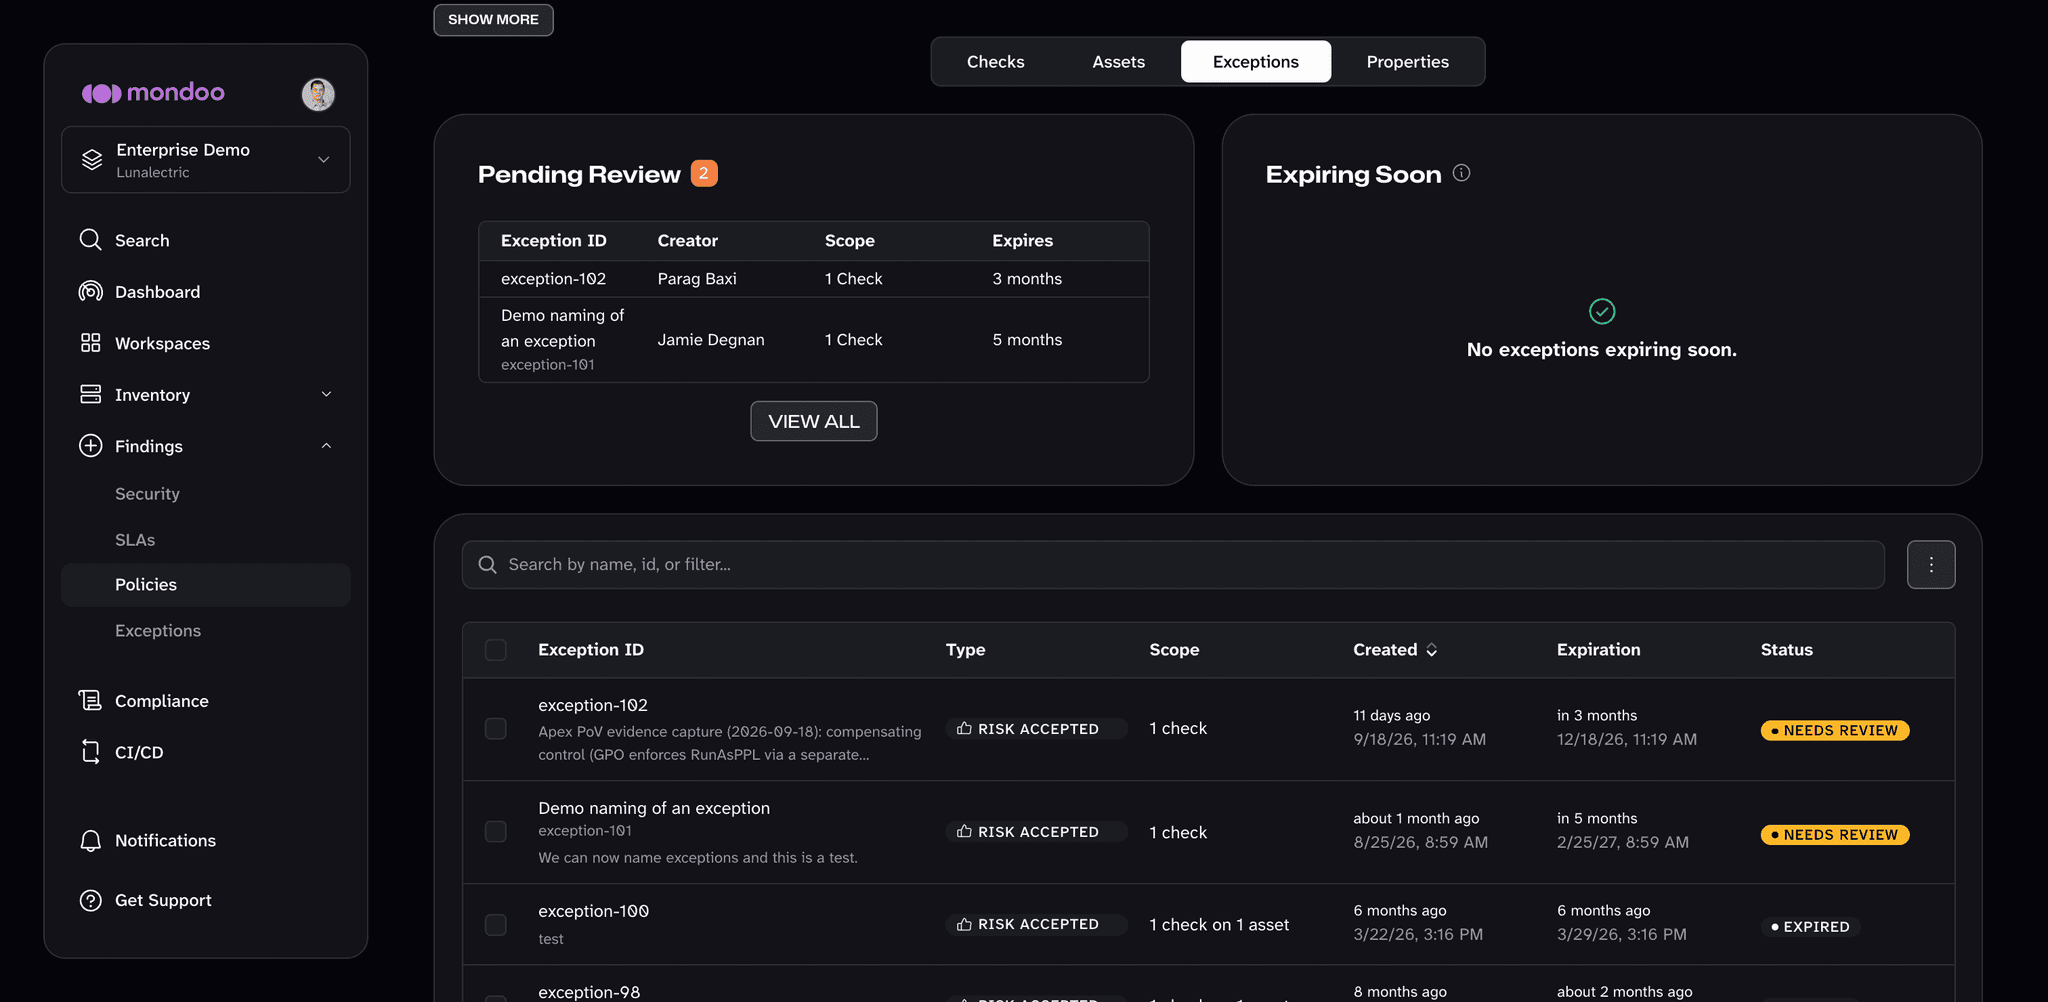The height and width of the screenshot is (1002, 2048).
Task: Click the Dashboard gauge icon
Action: click(91, 291)
